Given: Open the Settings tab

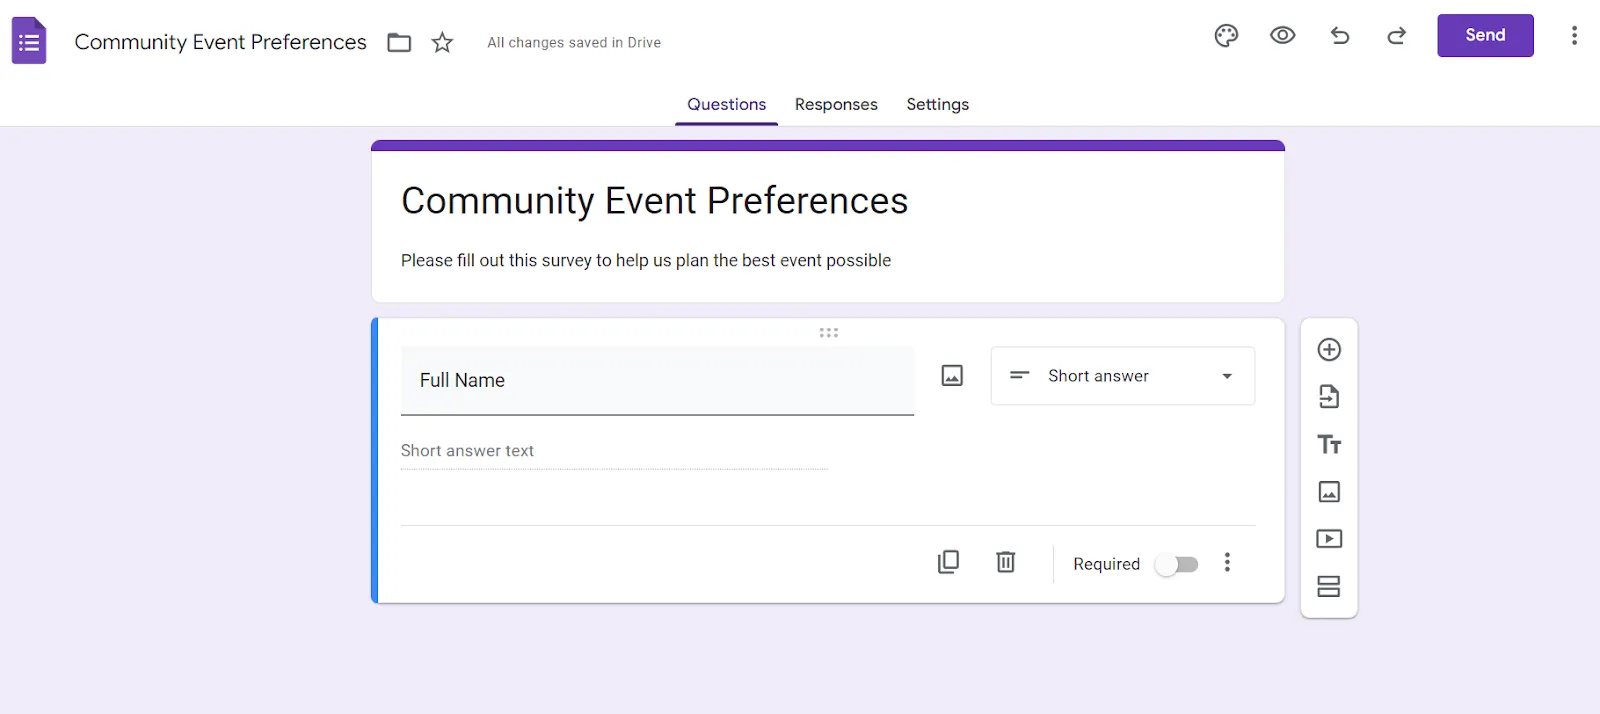Looking at the screenshot, I should pyautogui.click(x=938, y=104).
